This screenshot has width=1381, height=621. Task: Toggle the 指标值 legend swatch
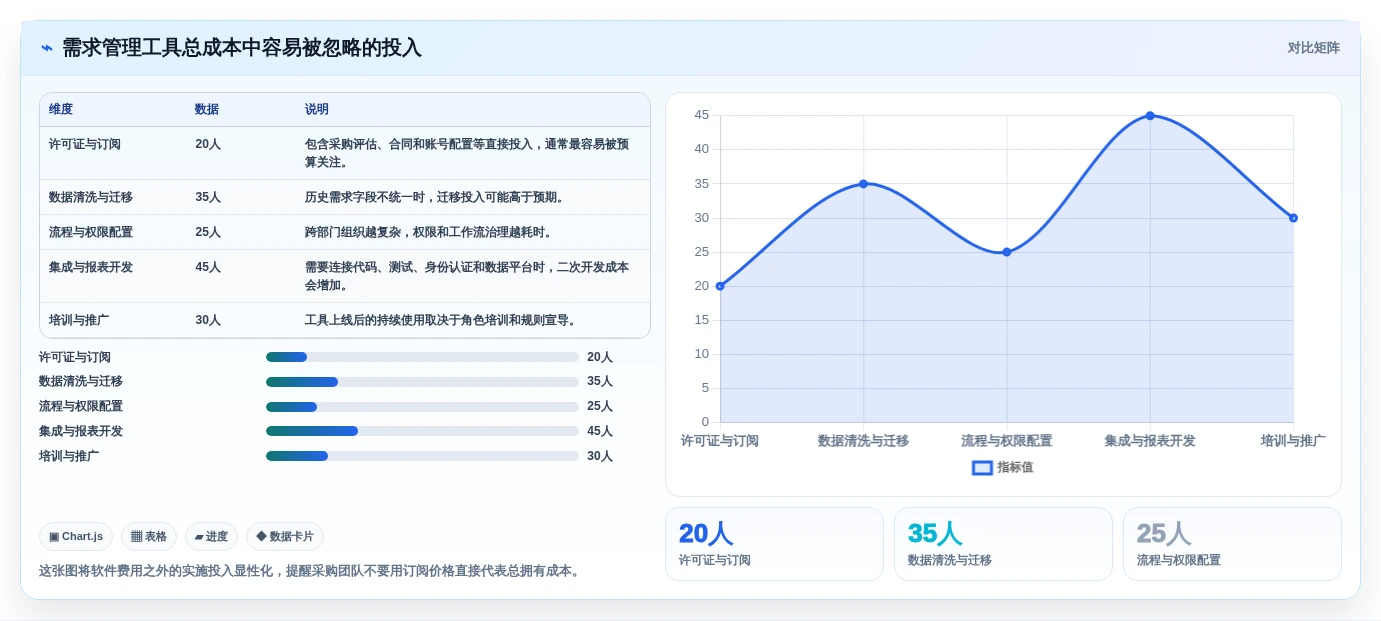982,467
